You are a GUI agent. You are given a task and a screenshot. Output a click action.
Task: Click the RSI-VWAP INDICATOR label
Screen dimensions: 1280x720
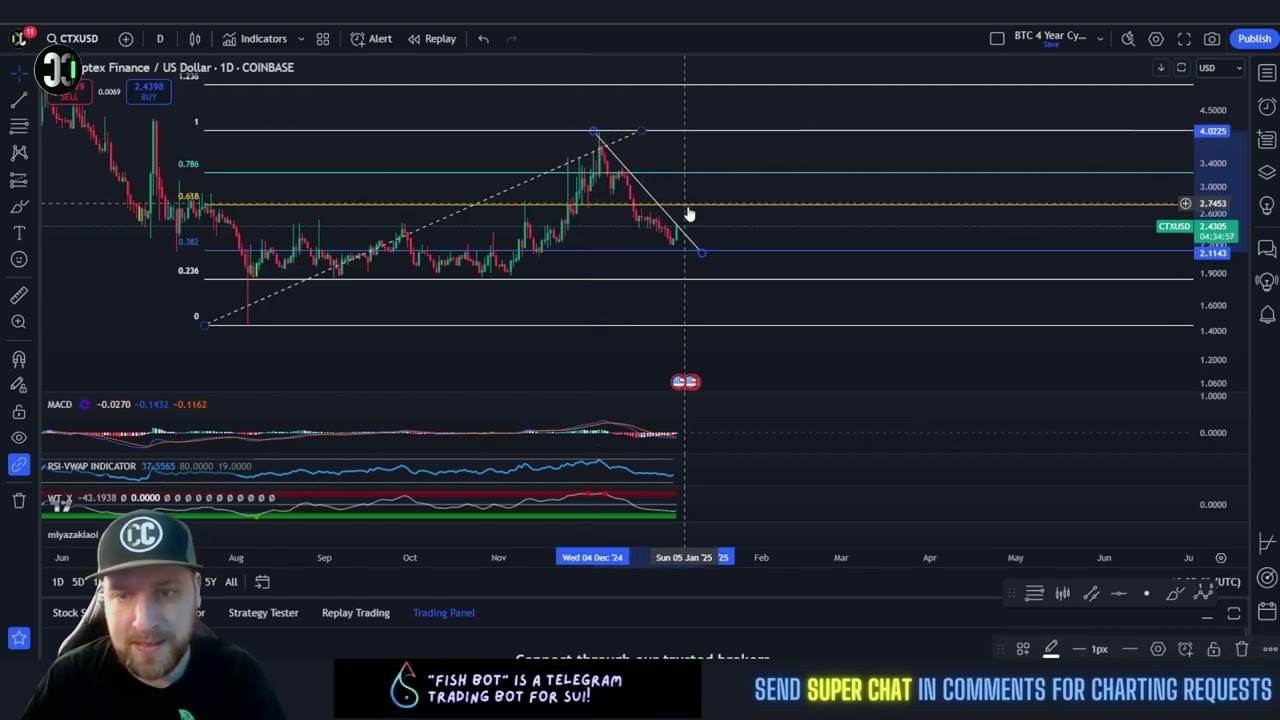click(91, 467)
